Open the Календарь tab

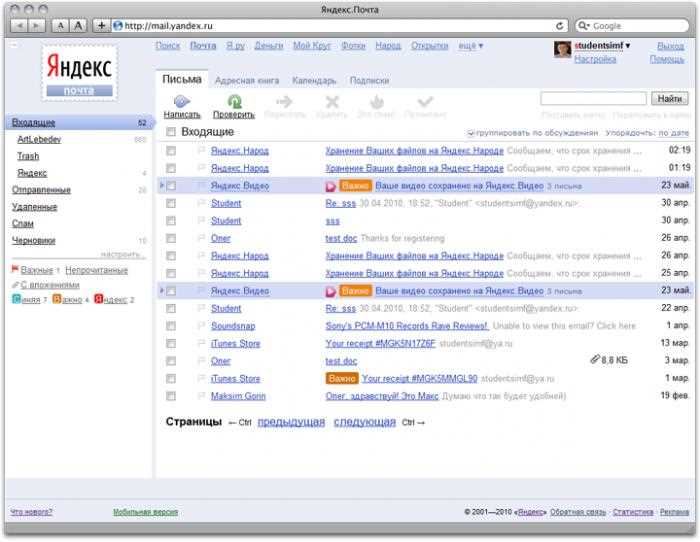314,80
